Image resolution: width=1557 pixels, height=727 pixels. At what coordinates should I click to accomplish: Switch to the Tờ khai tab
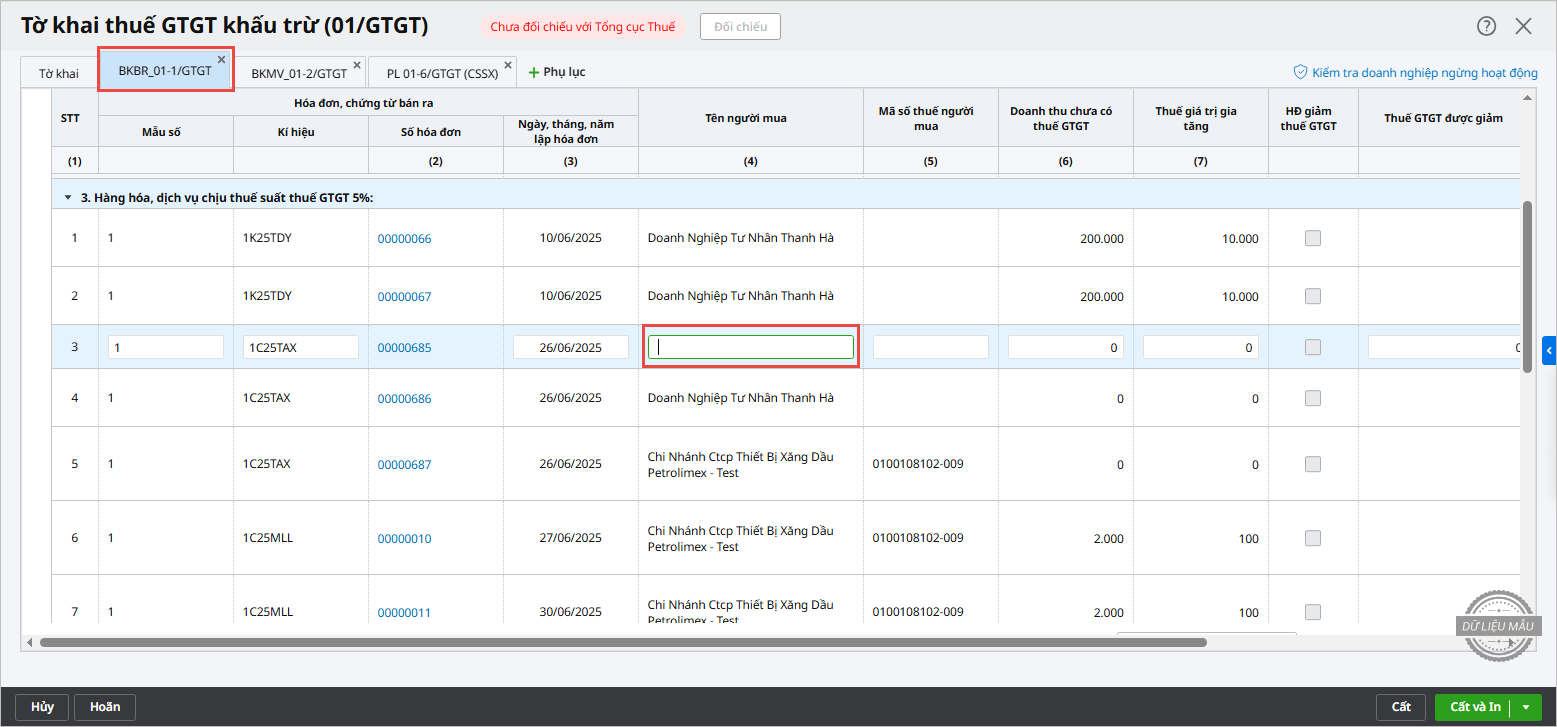click(x=59, y=74)
